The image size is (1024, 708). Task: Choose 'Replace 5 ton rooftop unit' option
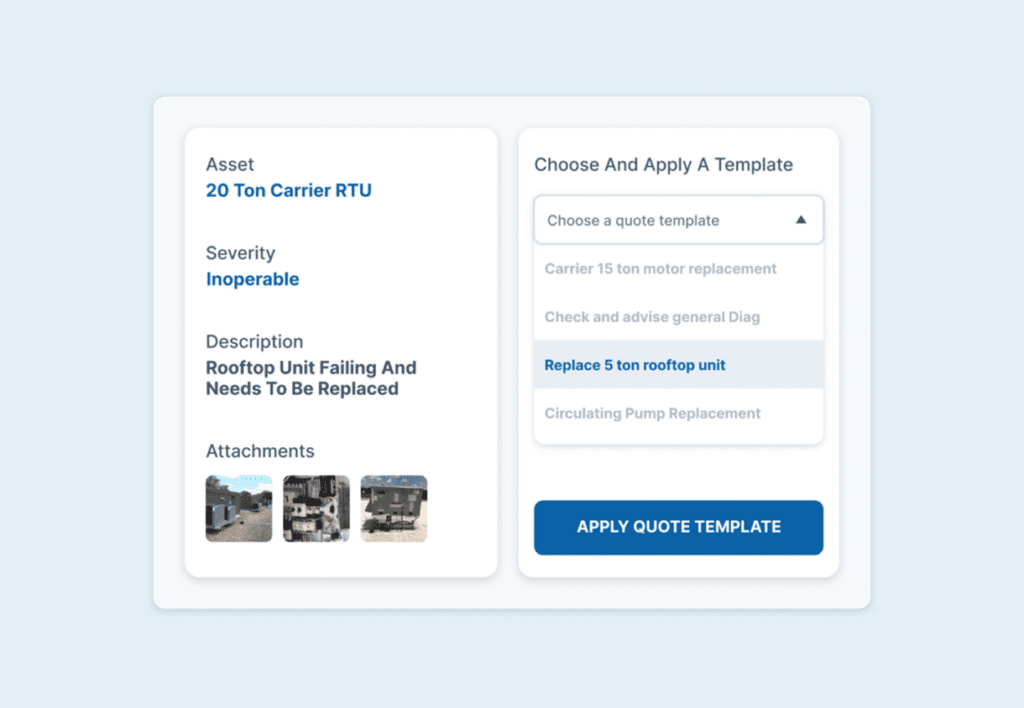[x=635, y=365]
